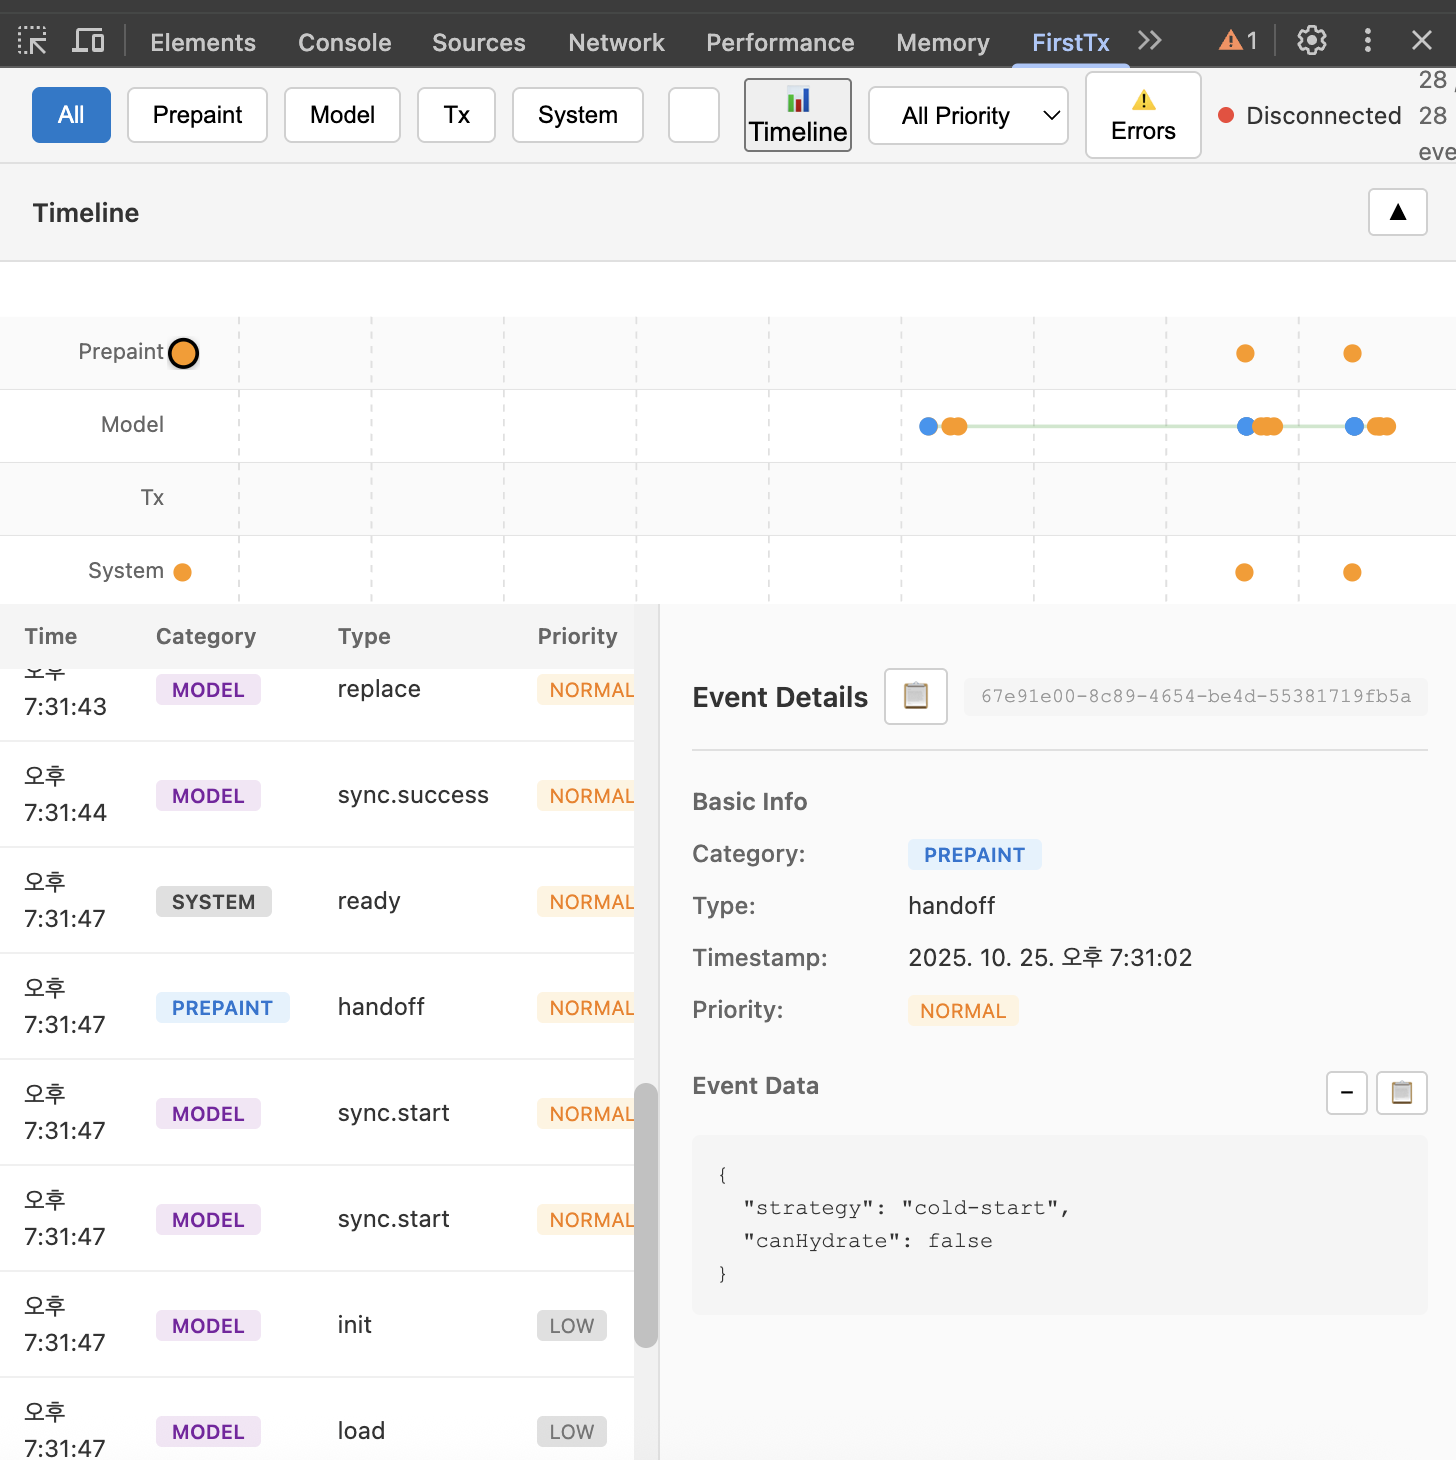
Task: Open the SYSTEM ready event row
Action: pyautogui.click(x=317, y=901)
